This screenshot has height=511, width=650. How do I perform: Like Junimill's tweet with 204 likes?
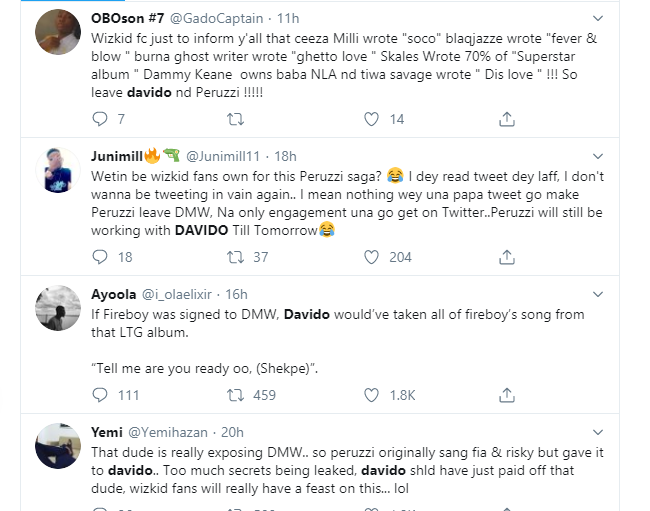(x=371, y=257)
